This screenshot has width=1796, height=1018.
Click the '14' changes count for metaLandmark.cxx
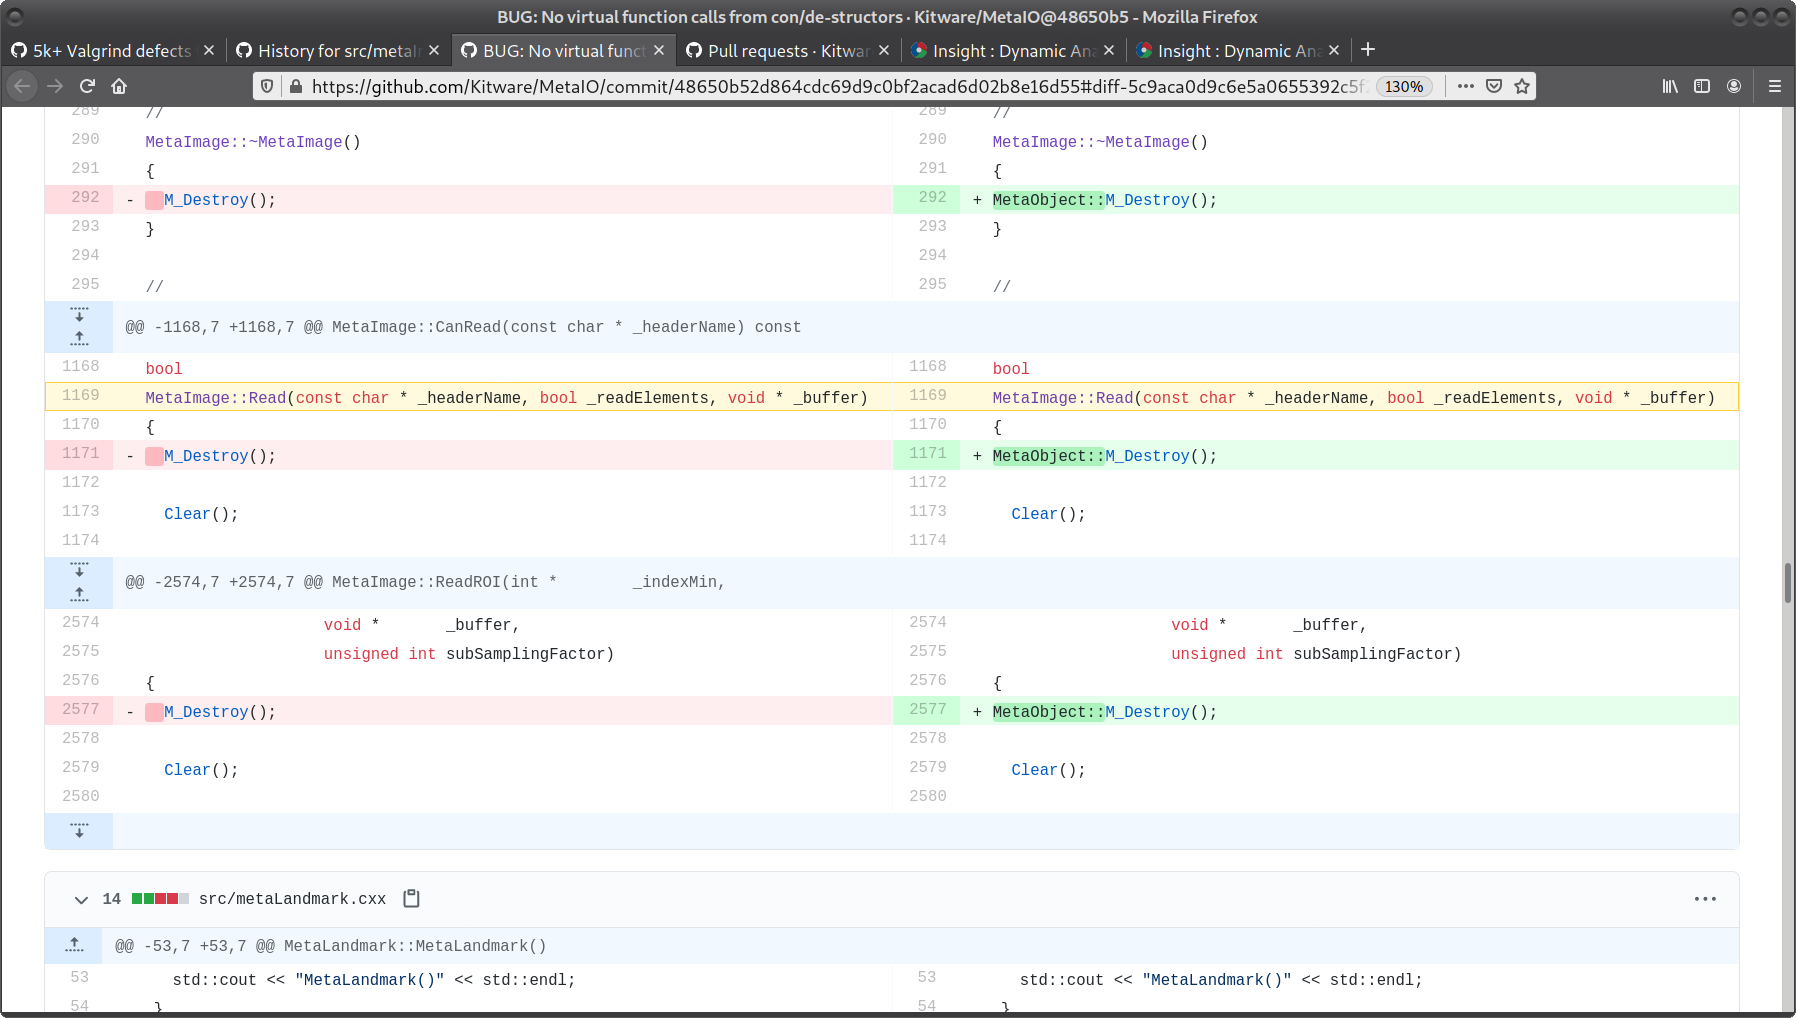pyautogui.click(x=111, y=899)
